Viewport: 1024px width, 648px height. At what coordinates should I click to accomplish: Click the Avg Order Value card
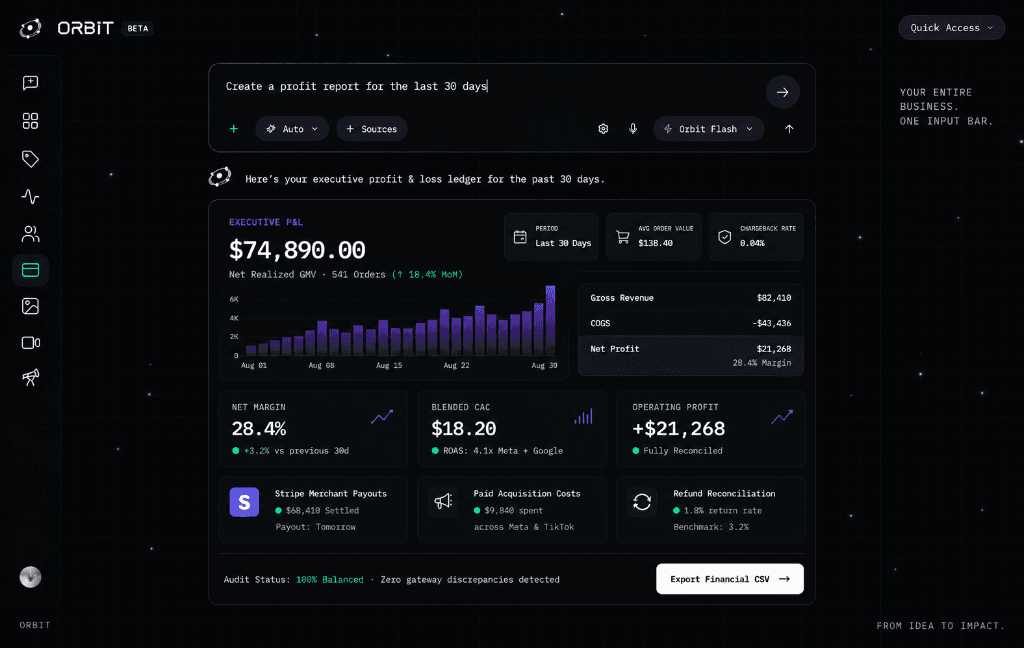tap(654, 236)
